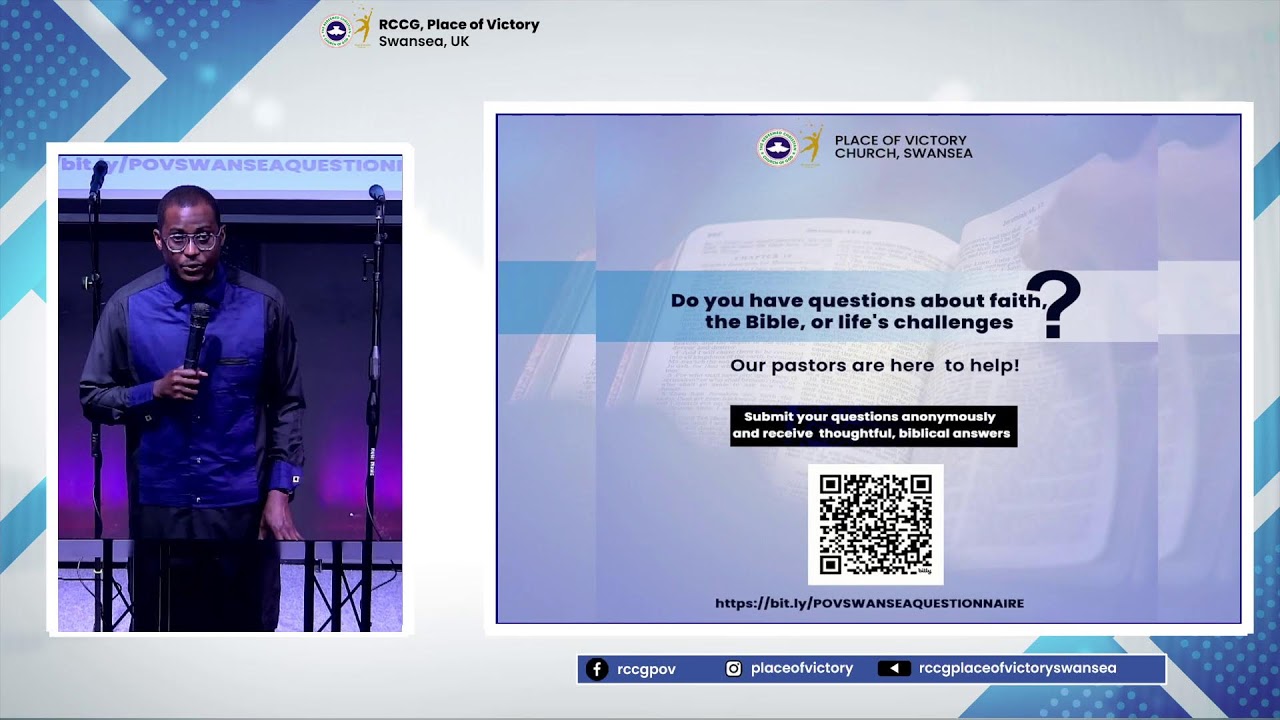Click the 'RCCG, Place of Victory' header title
Screen dimensions: 1280x720
pyautogui.click(x=459, y=24)
